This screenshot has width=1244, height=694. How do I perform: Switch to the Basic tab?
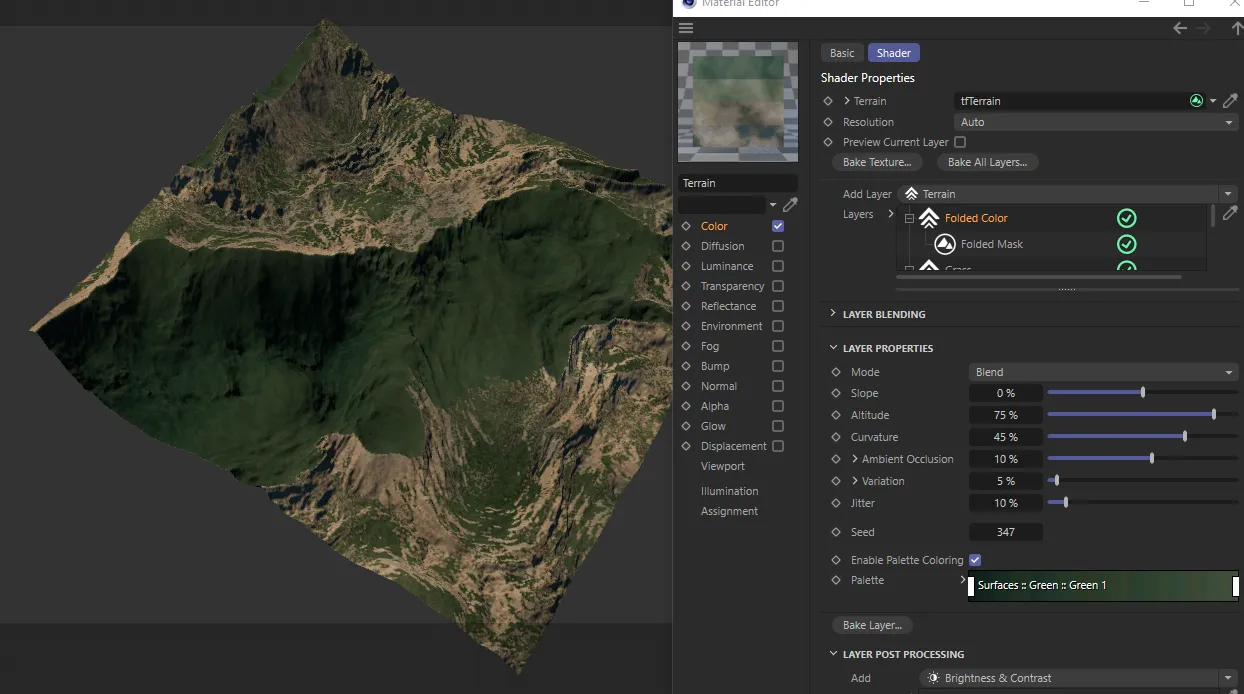pyautogui.click(x=842, y=53)
